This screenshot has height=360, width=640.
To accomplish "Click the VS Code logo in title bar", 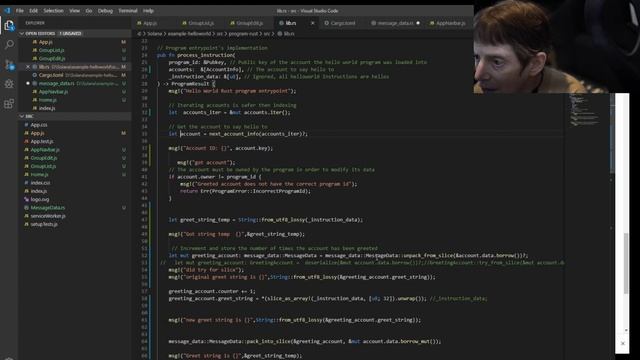I will [7, 11].
